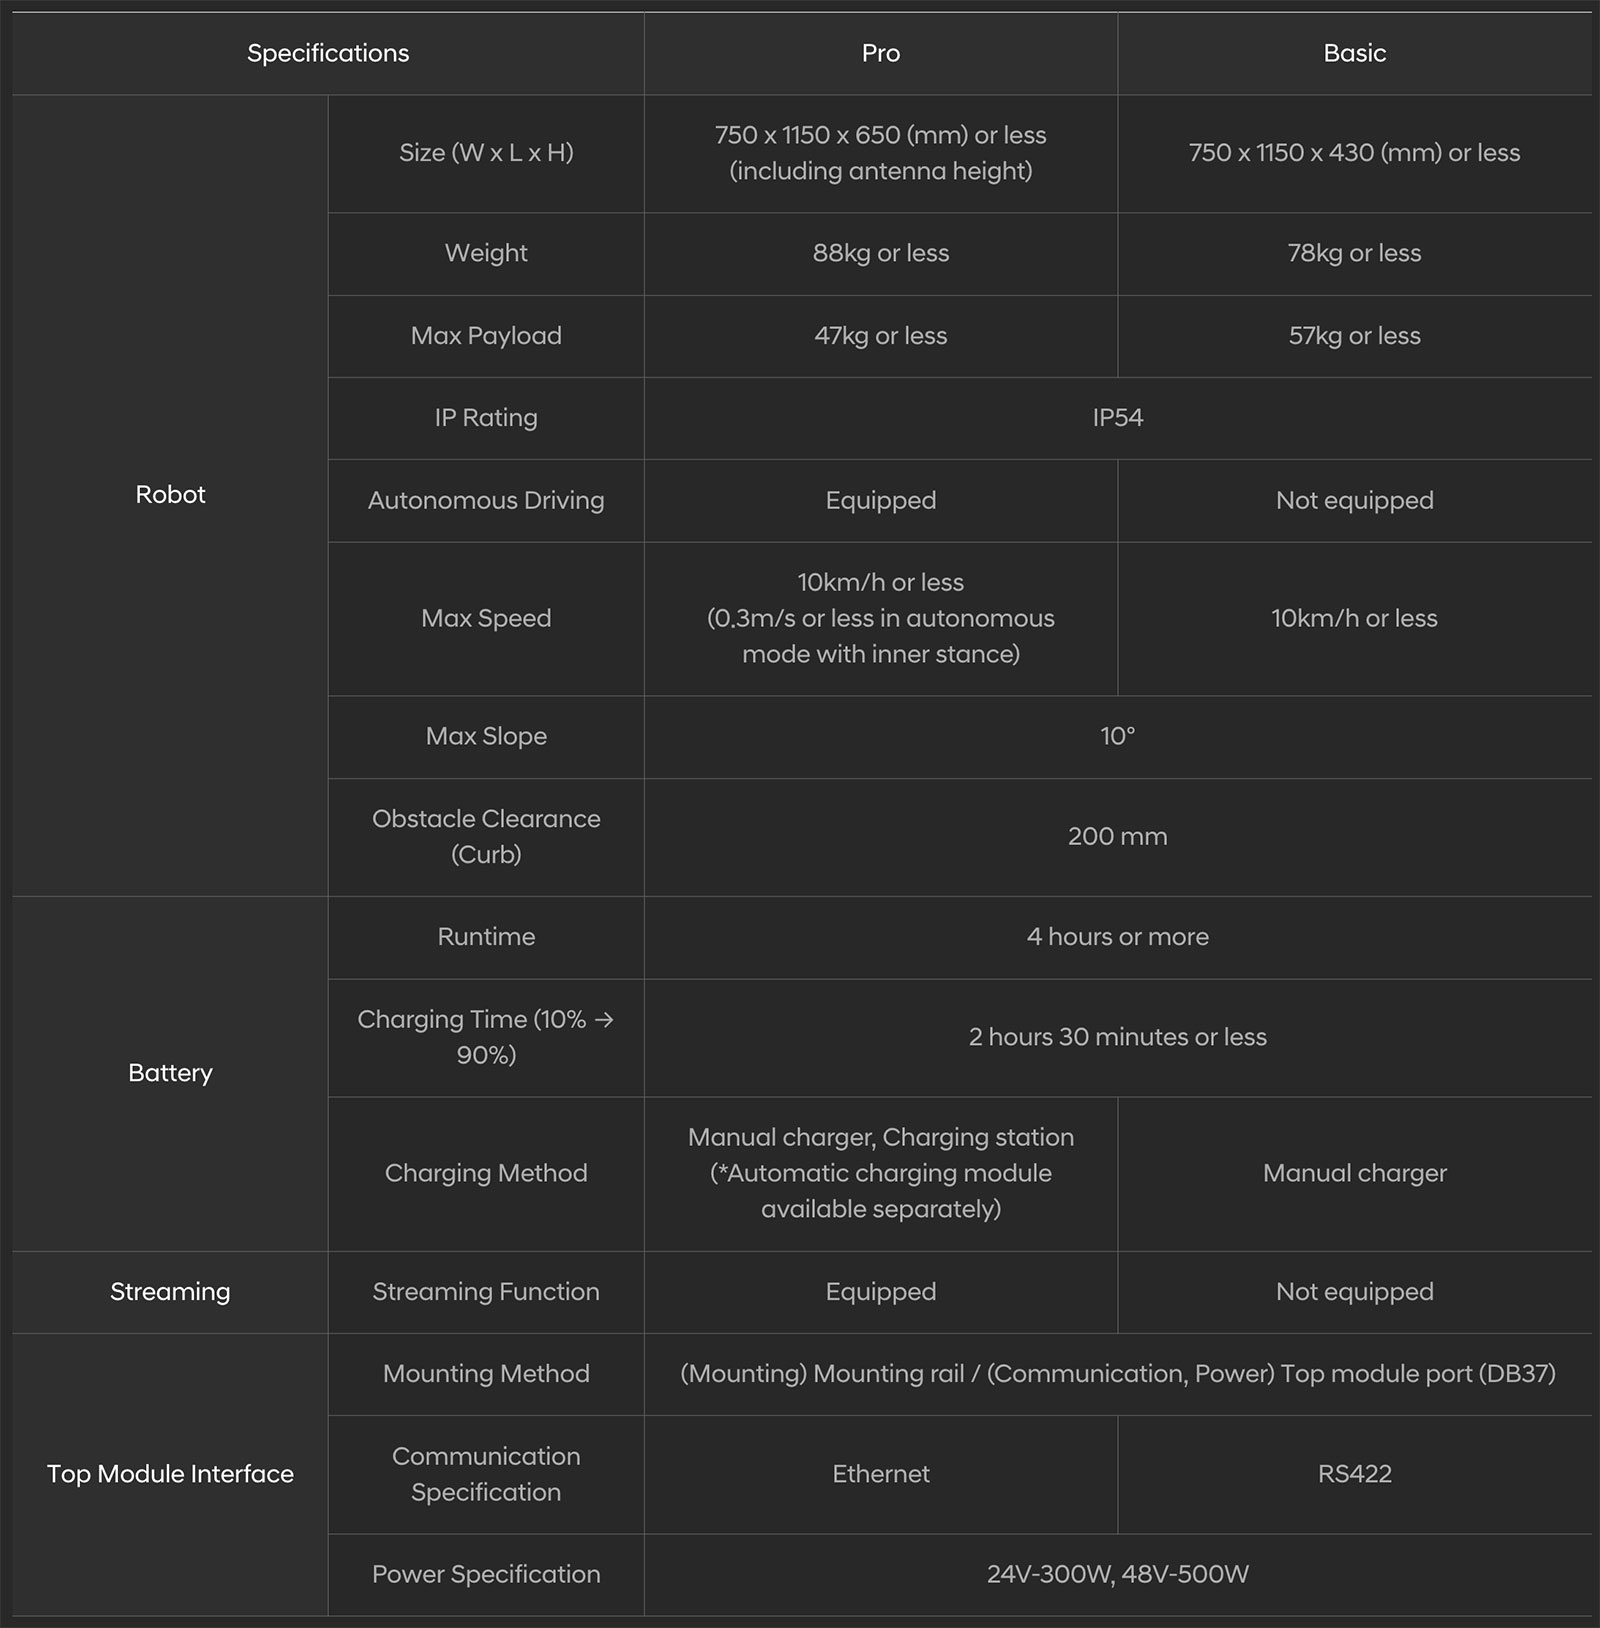Screen dimensions: 1600x1628
Task: Select the IP54 rating value
Action: point(1117,418)
